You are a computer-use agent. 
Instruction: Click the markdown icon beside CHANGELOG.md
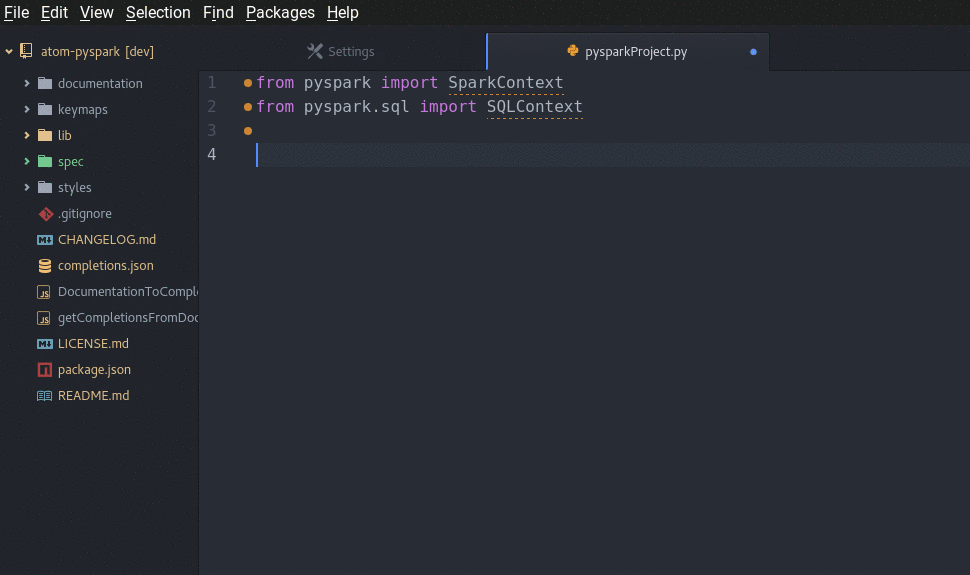[45, 240]
